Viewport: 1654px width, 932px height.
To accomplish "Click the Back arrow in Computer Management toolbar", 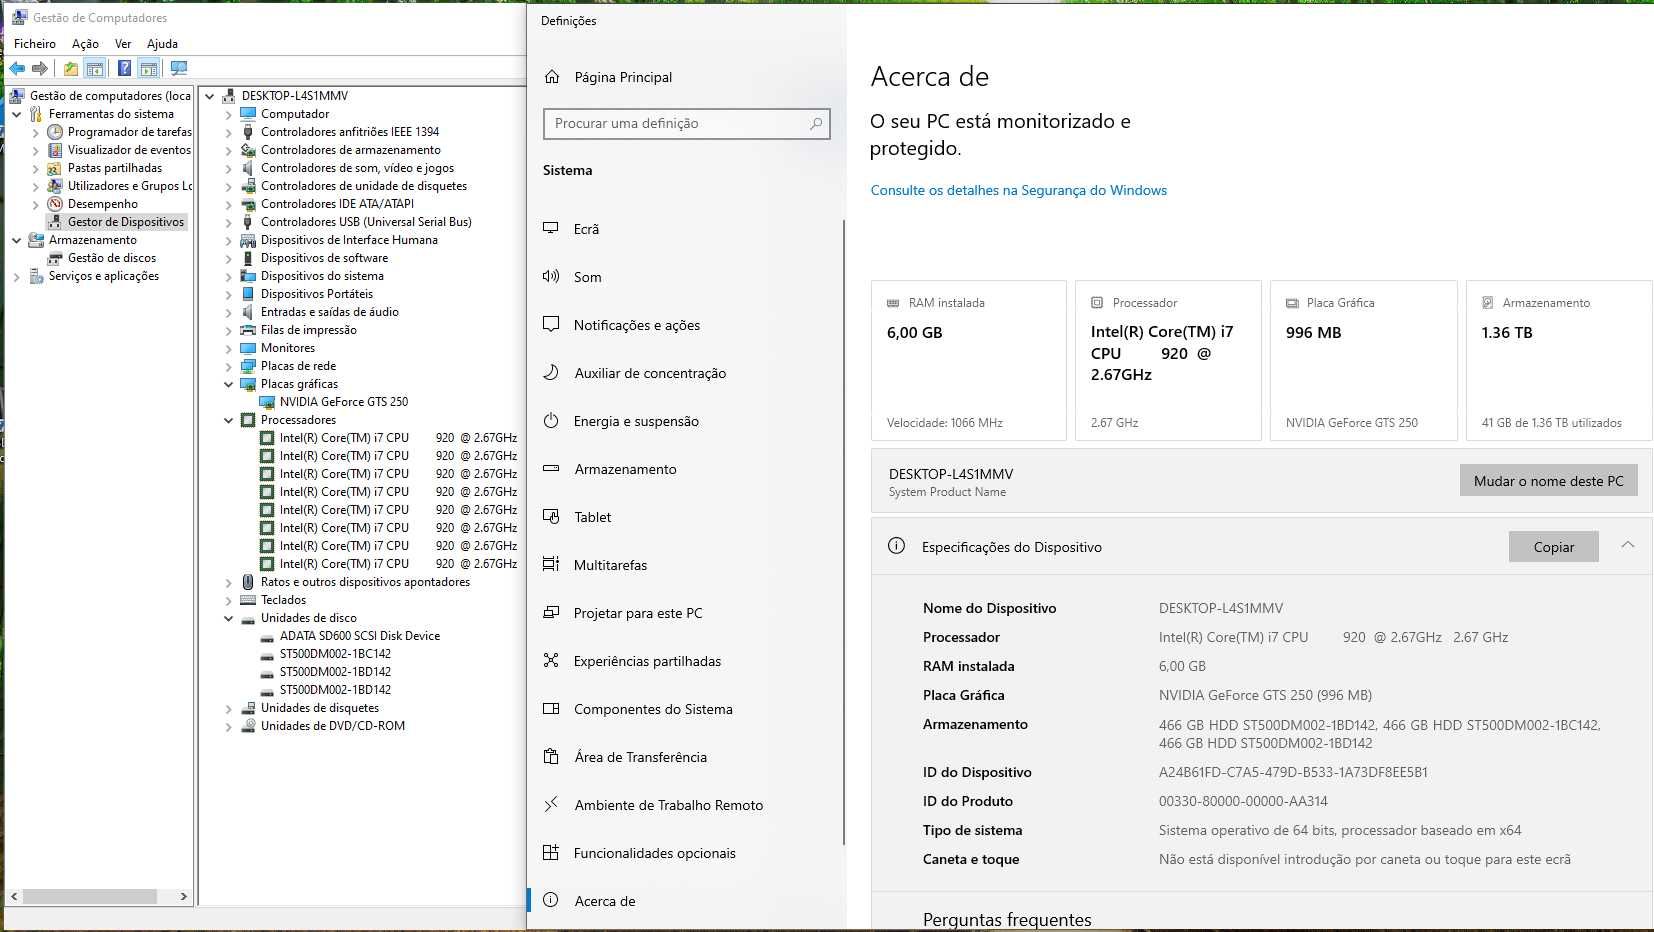I will point(17,69).
